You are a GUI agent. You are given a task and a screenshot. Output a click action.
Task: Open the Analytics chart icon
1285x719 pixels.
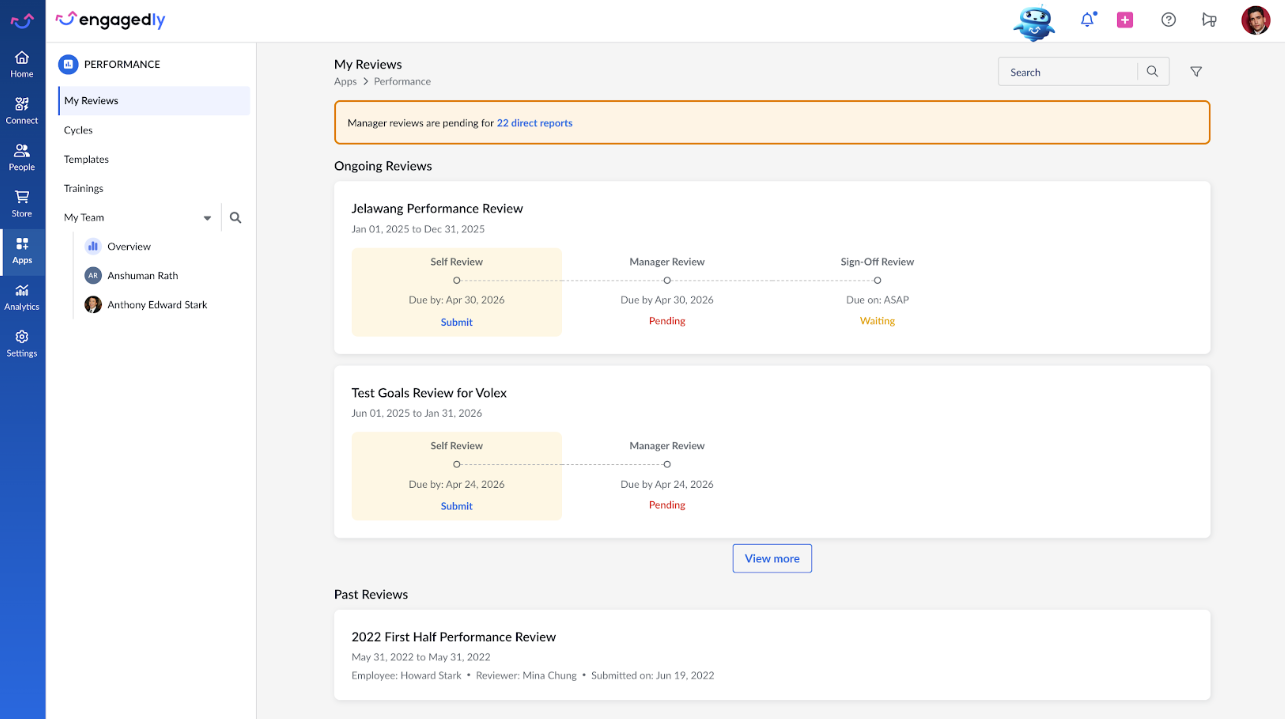[x=22, y=290]
